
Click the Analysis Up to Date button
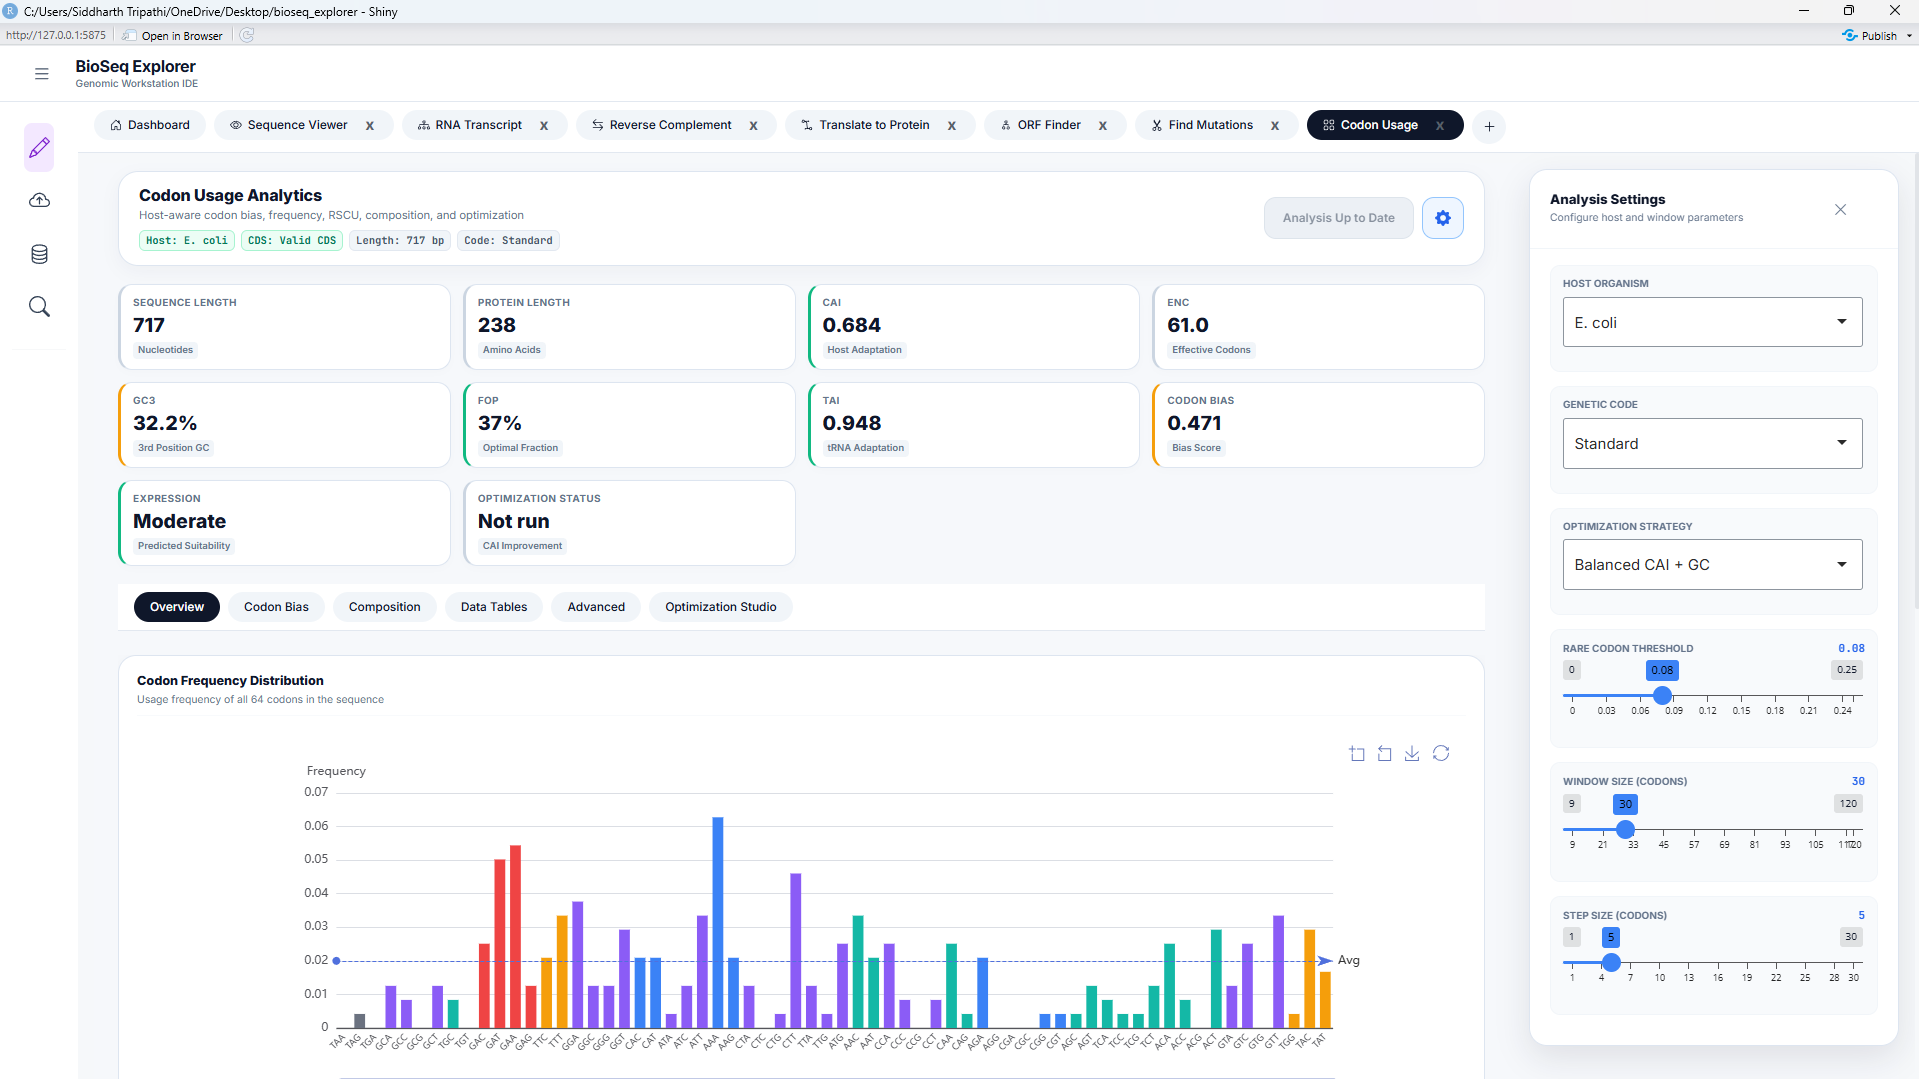pyautogui.click(x=1338, y=218)
